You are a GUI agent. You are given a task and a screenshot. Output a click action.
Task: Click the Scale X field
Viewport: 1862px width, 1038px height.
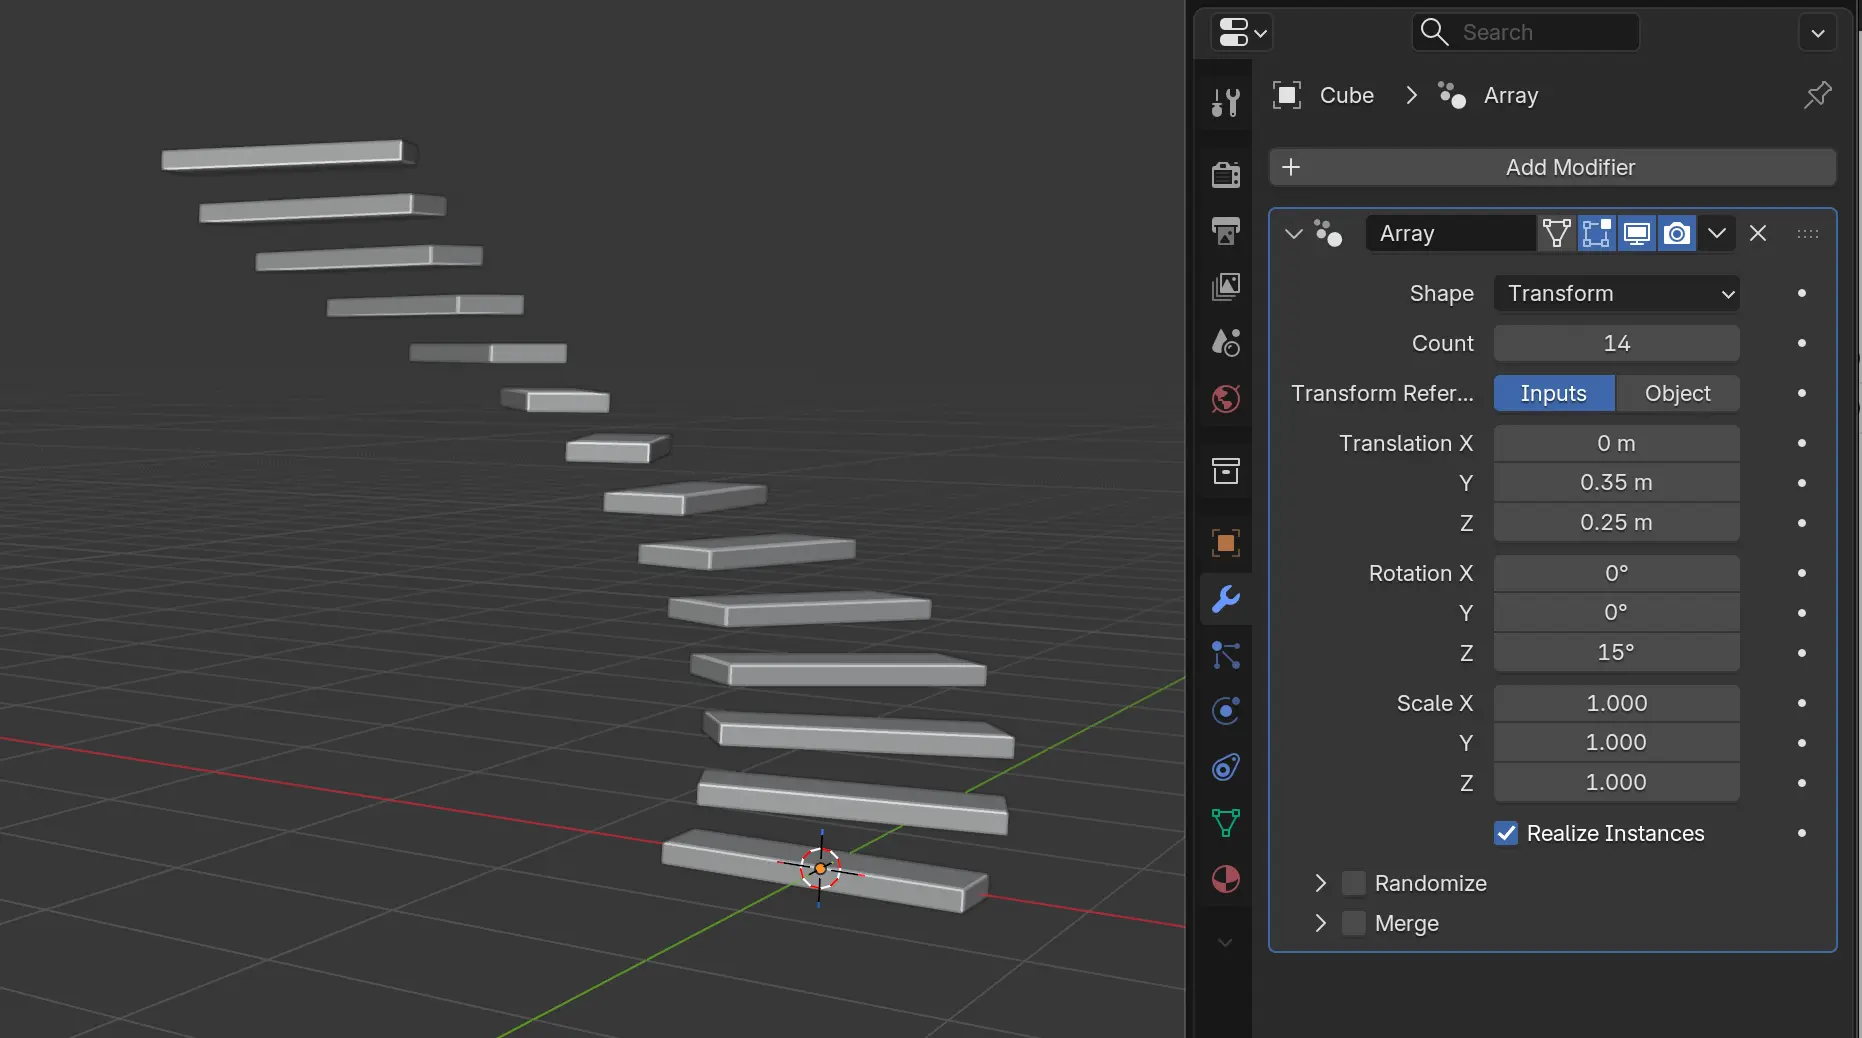pyautogui.click(x=1617, y=703)
